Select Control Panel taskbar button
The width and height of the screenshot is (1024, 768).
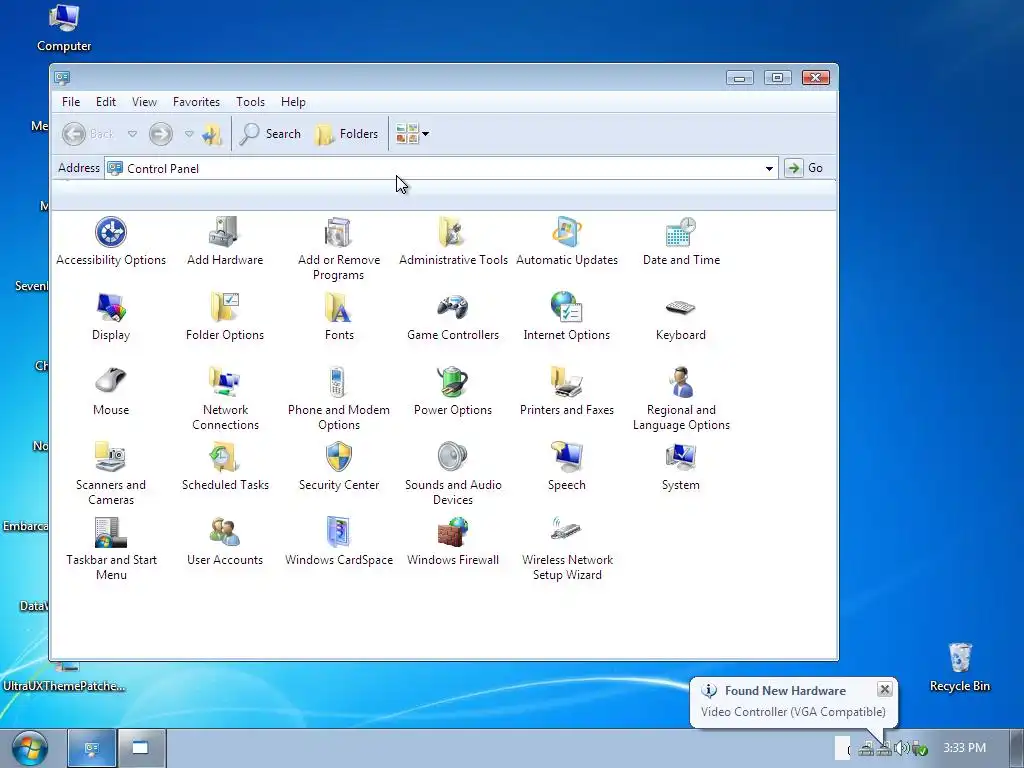92,748
